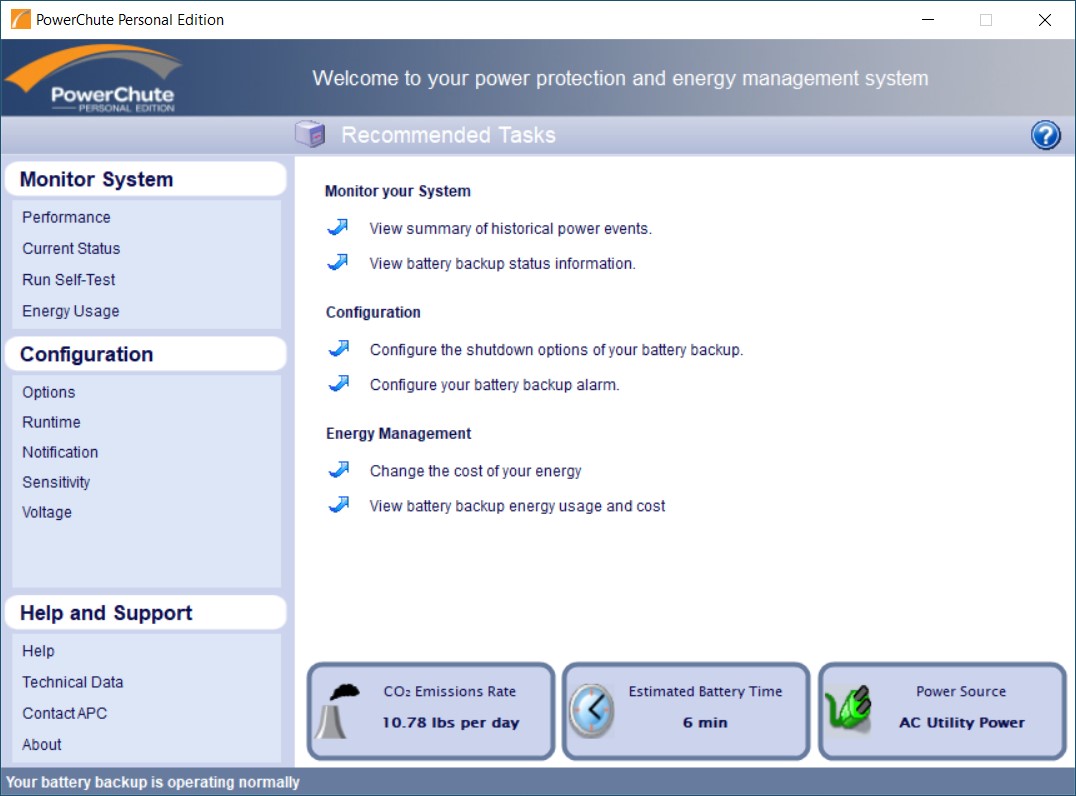
Task: Click the PowerChute Personal Edition logo
Action: click(93, 78)
